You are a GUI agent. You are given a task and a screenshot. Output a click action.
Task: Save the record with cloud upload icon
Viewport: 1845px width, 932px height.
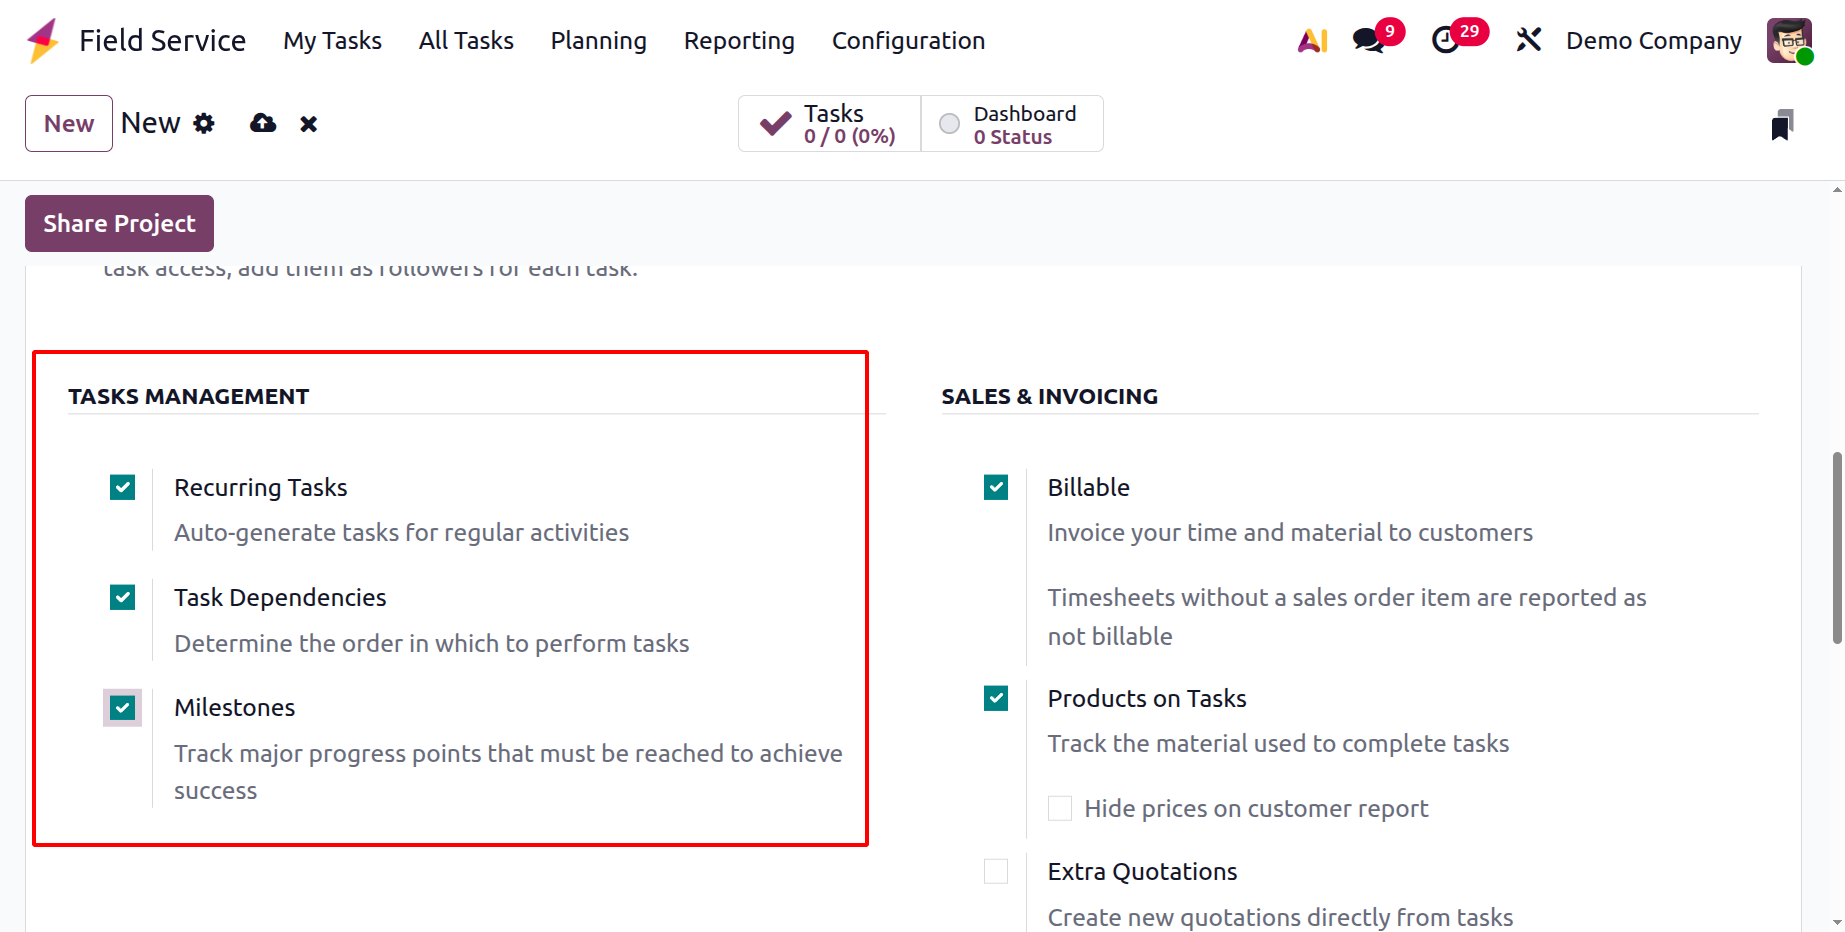click(263, 123)
